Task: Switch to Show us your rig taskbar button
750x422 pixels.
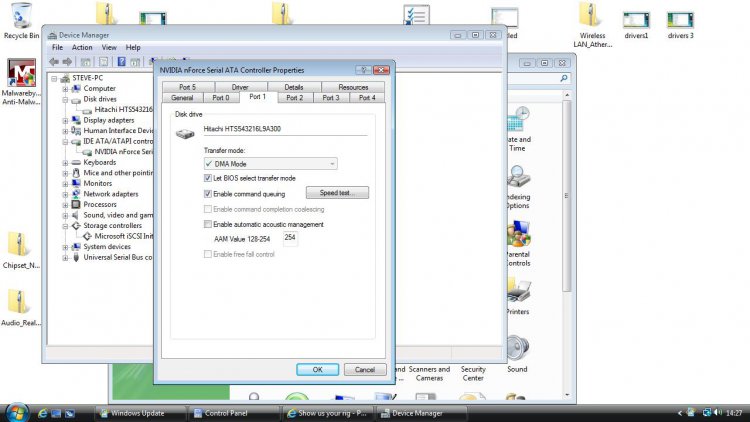Action: (328, 413)
